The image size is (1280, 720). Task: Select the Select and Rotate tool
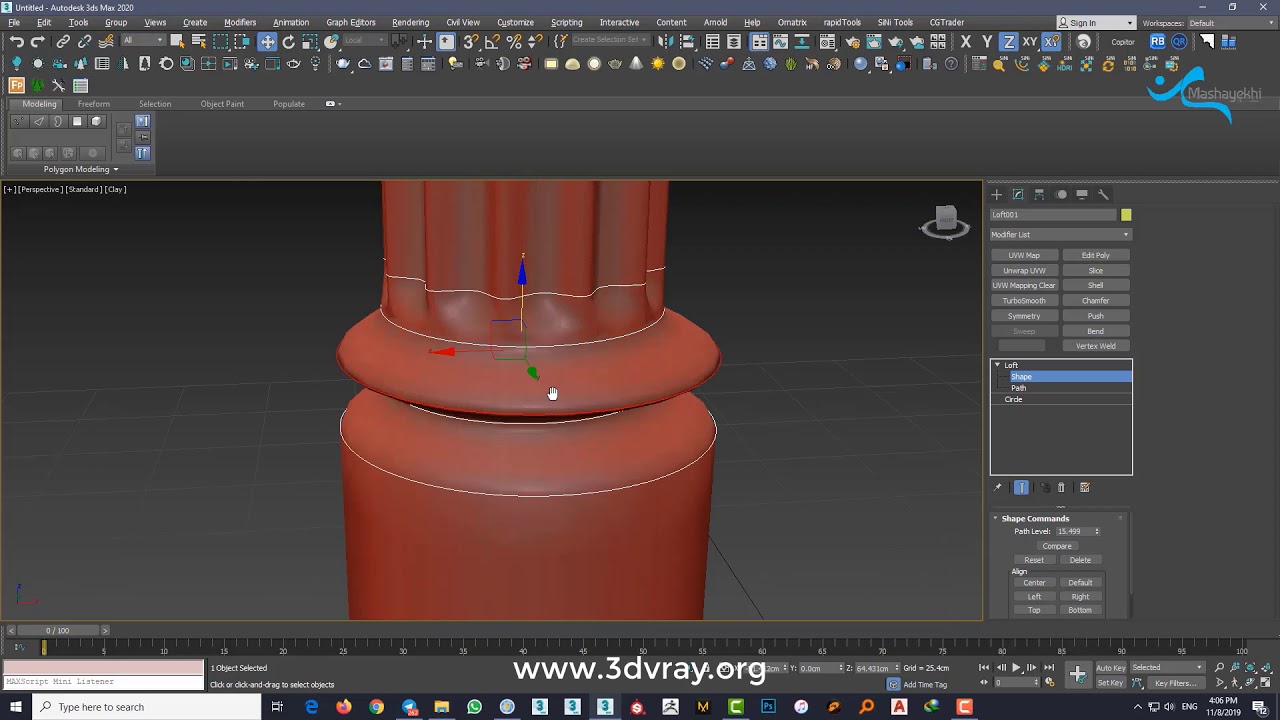pyautogui.click(x=288, y=41)
